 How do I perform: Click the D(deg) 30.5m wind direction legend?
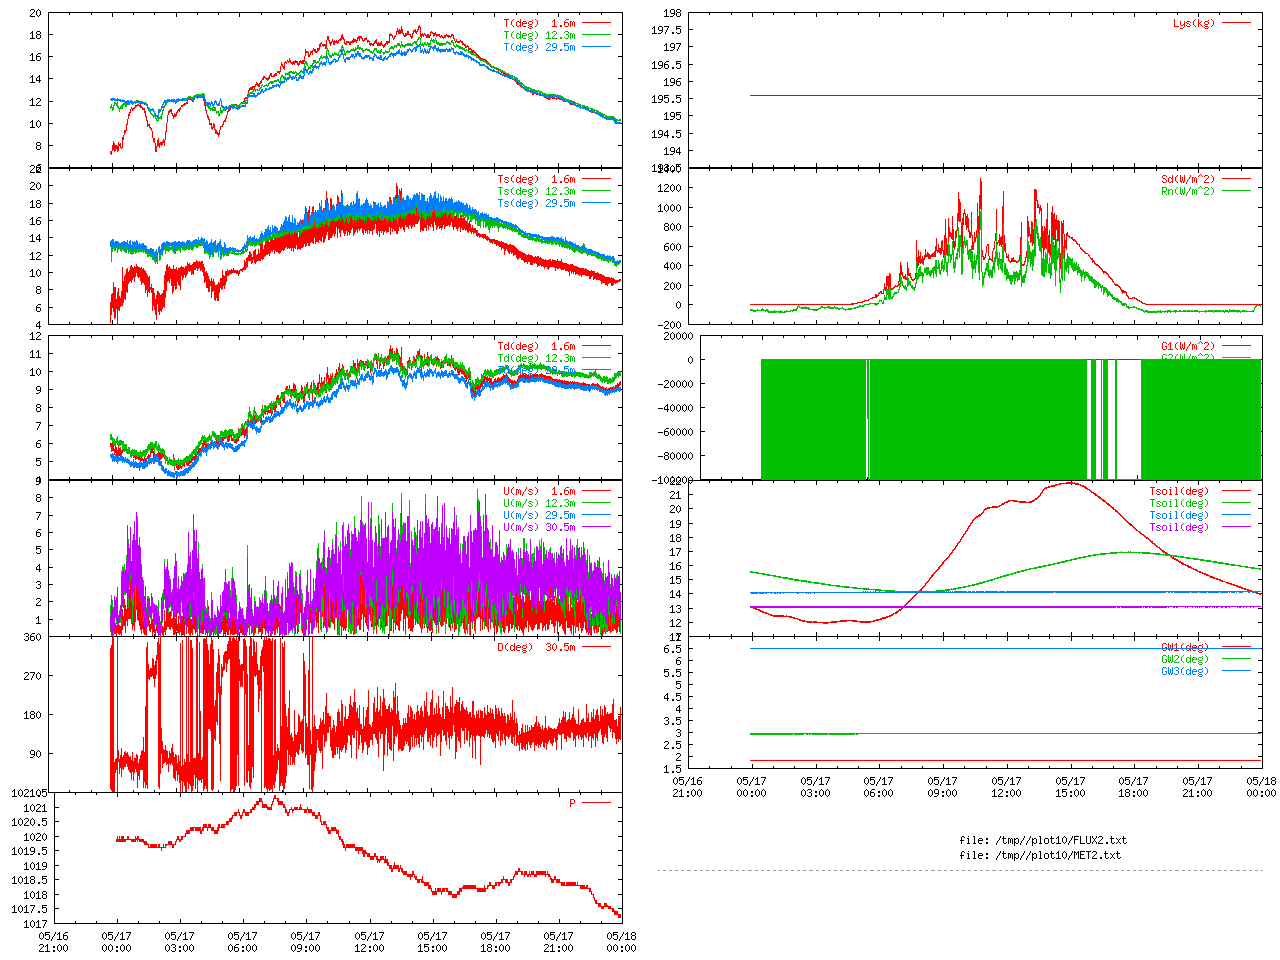tap(536, 647)
